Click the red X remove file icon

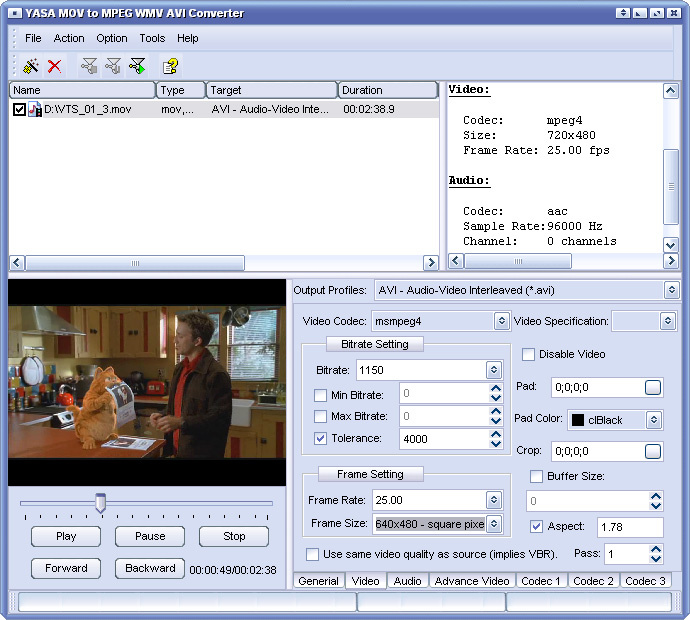point(55,66)
